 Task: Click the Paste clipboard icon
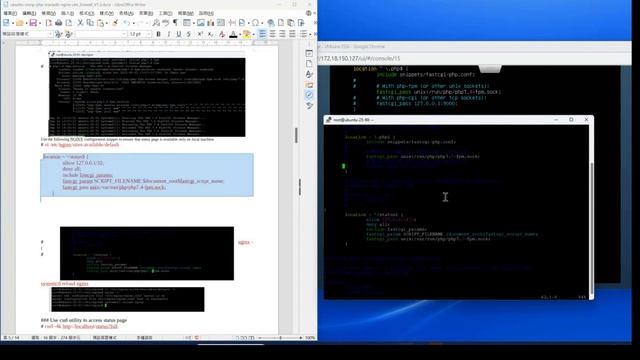coord(100,23)
